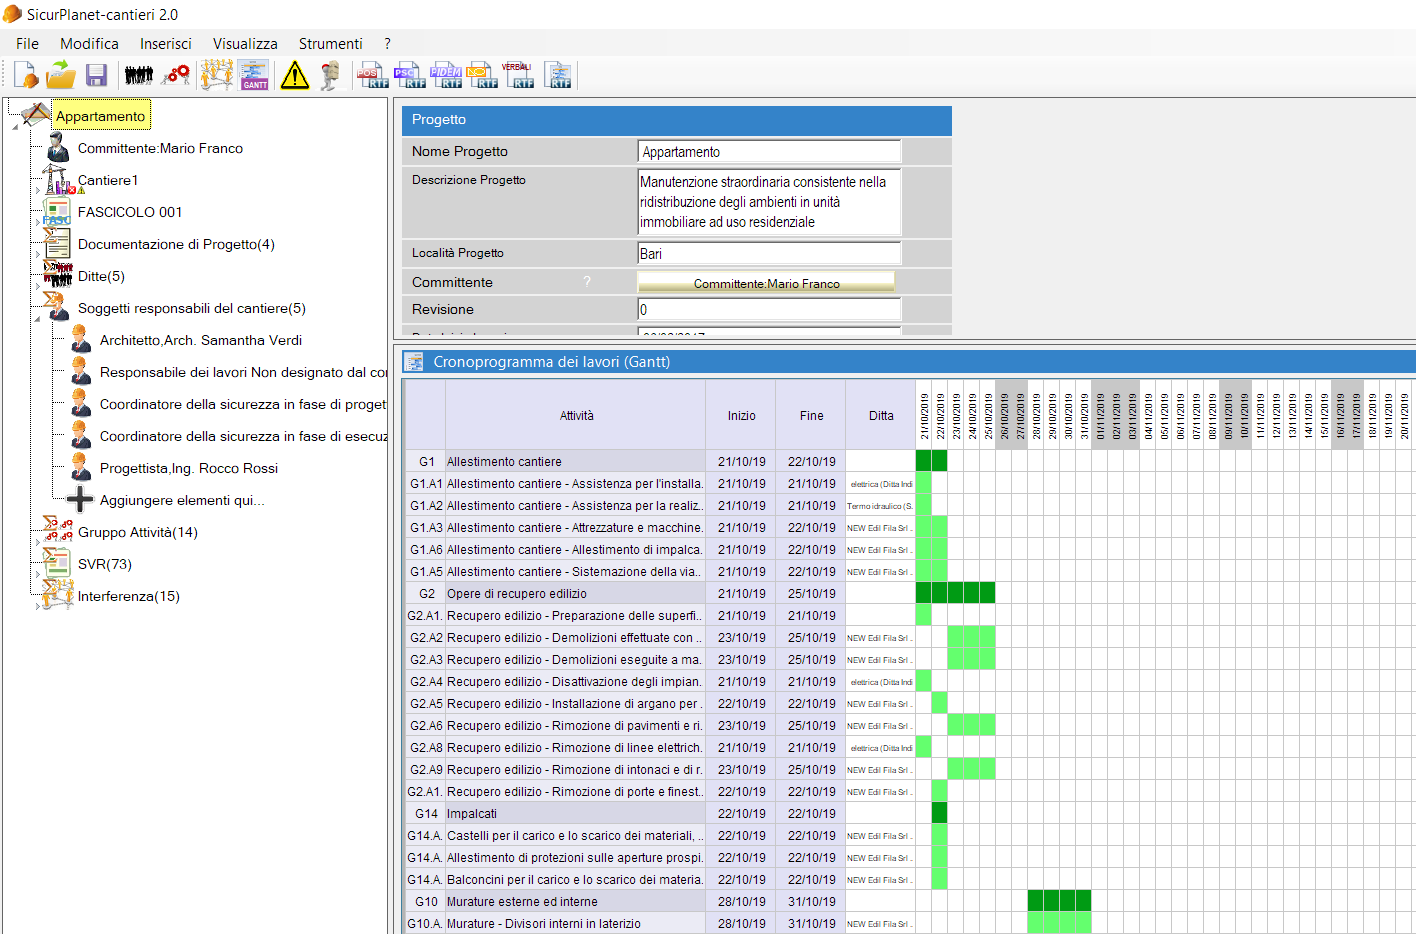Open the GANTT chart toolbar icon
This screenshot has height=934, width=1416.
[254, 75]
